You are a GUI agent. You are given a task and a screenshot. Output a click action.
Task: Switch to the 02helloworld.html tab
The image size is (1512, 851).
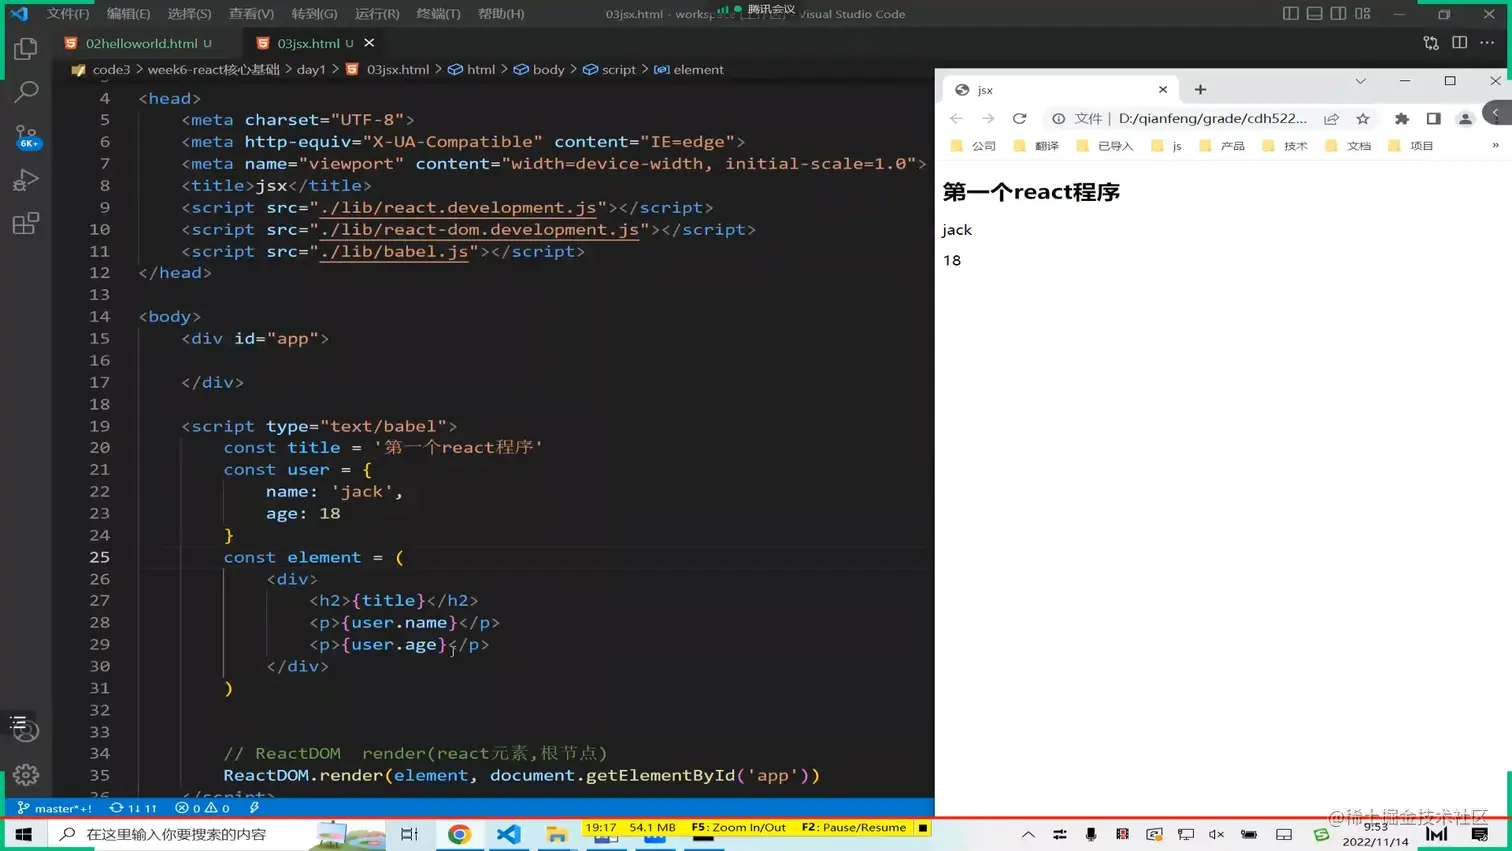click(140, 43)
